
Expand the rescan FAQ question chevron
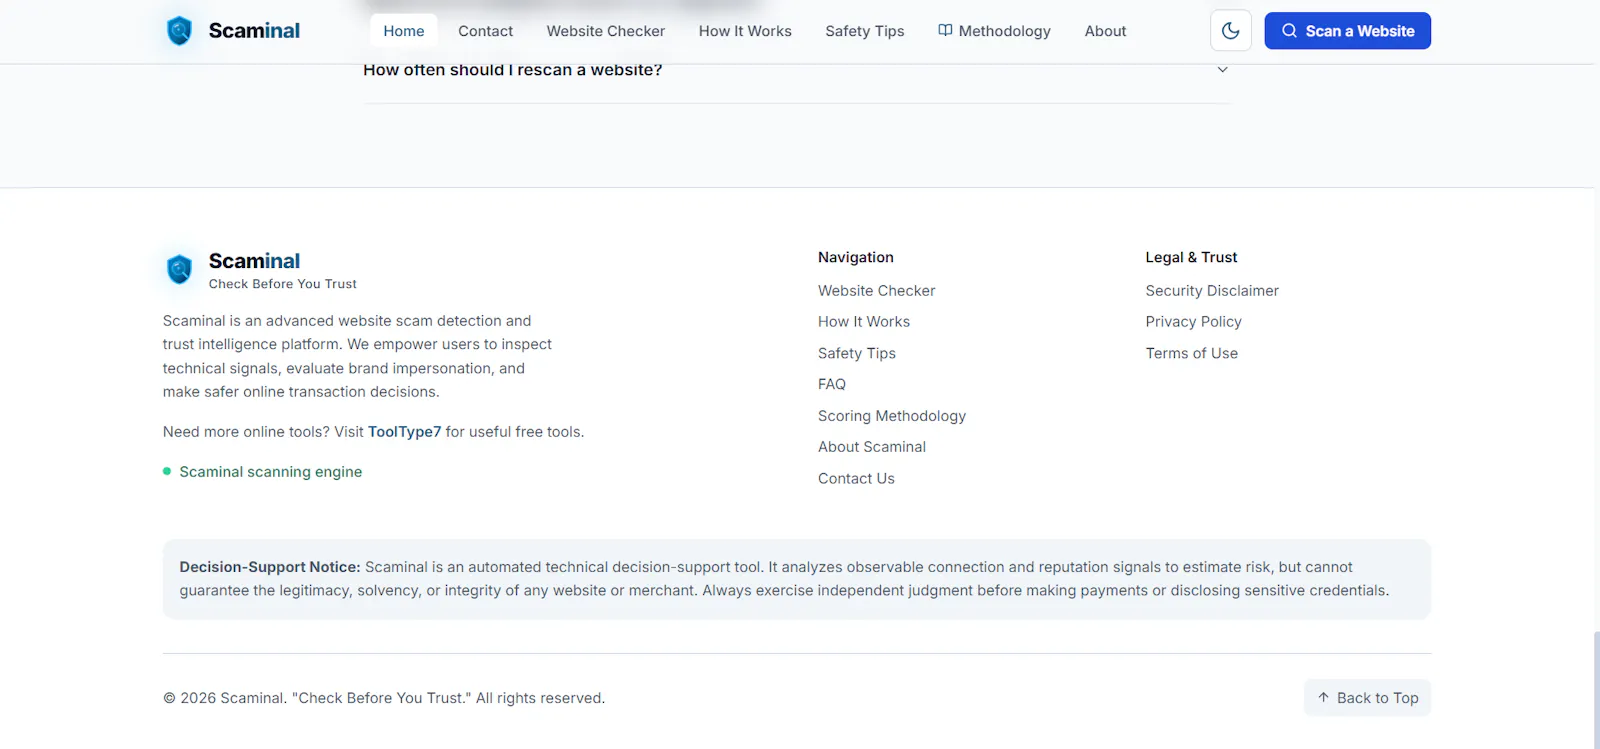[1222, 70]
